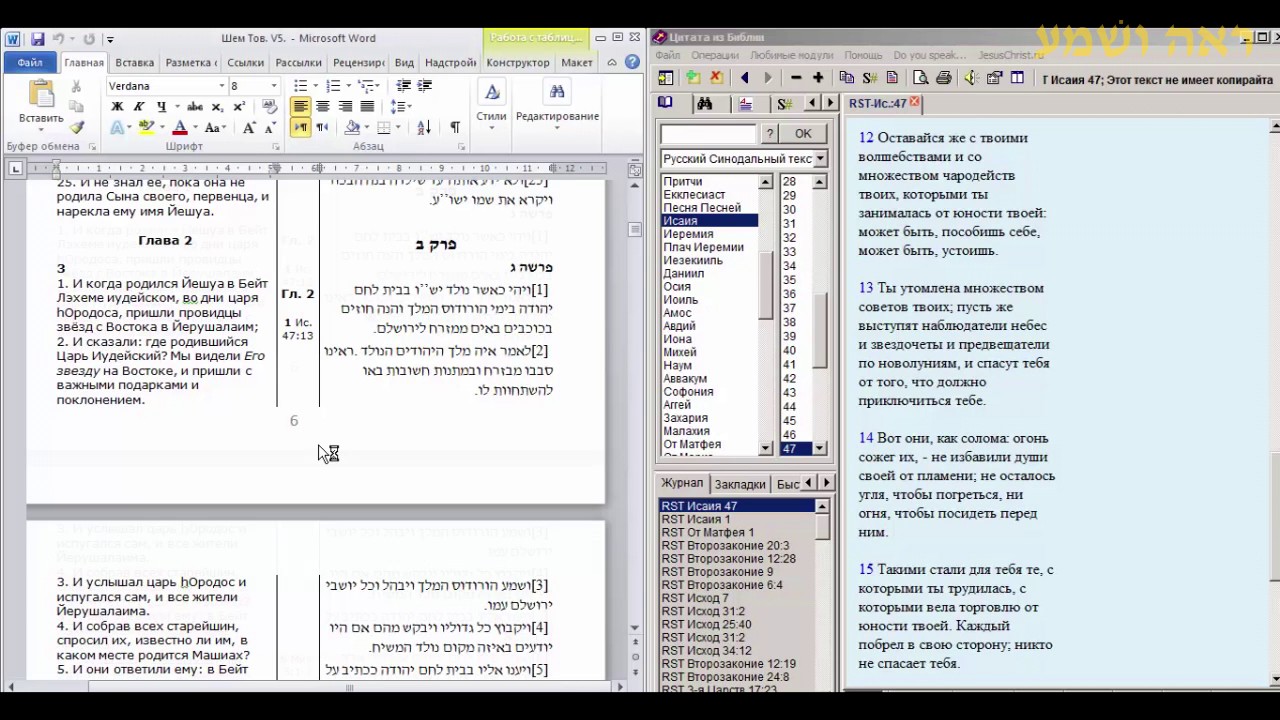
Task: Open Любимые модули menu
Action: click(x=790, y=55)
